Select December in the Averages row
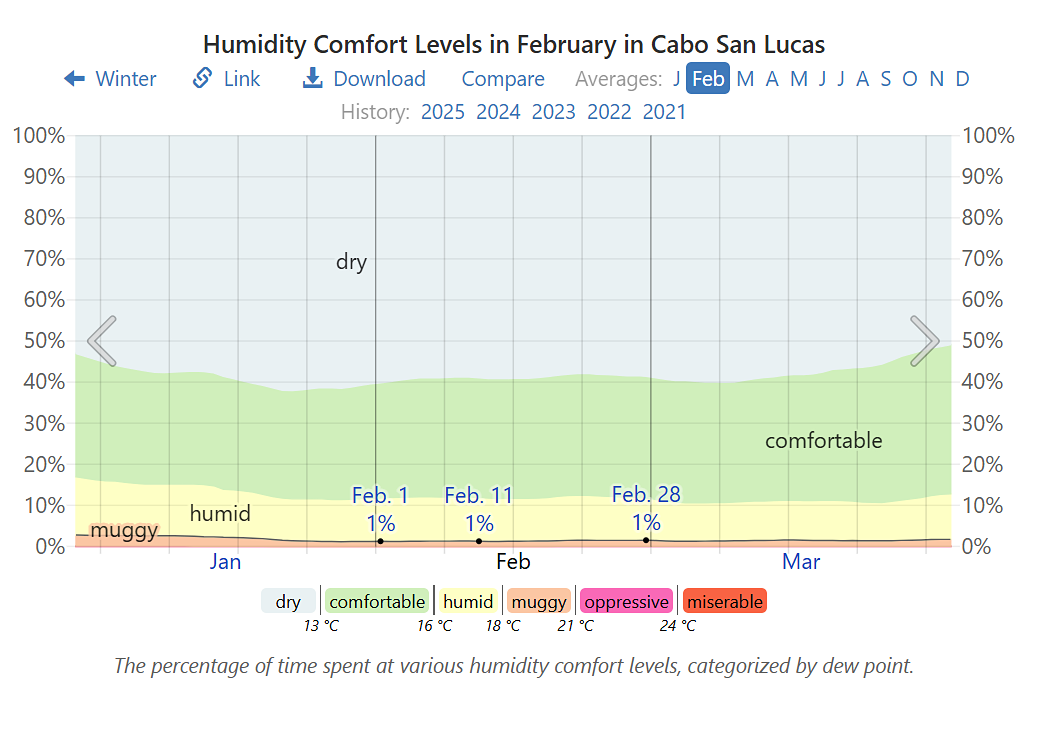Viewport: 1052px width, 742px height. 961,78
